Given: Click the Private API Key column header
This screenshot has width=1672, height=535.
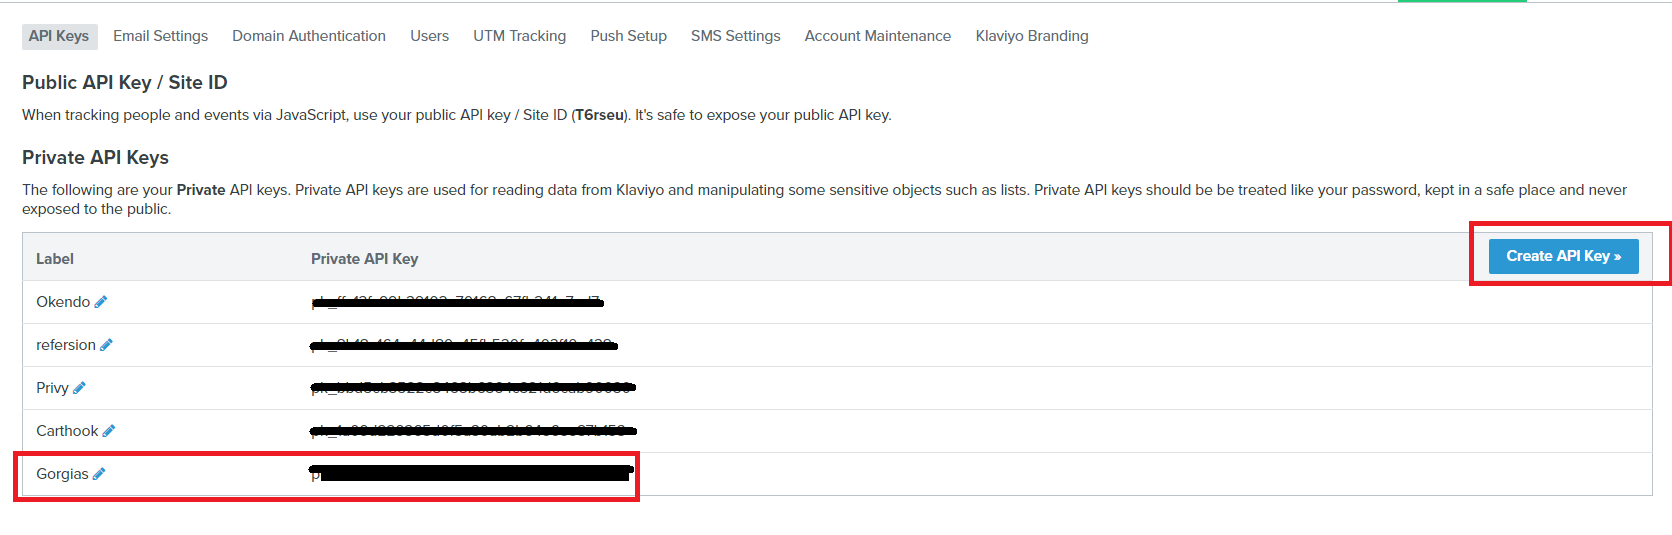Looking at the screenshot, I should [364, 259].
